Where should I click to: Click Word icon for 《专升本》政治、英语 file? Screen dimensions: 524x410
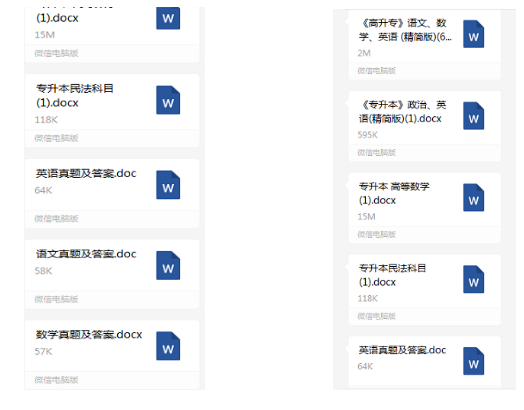tap(474, 116)
